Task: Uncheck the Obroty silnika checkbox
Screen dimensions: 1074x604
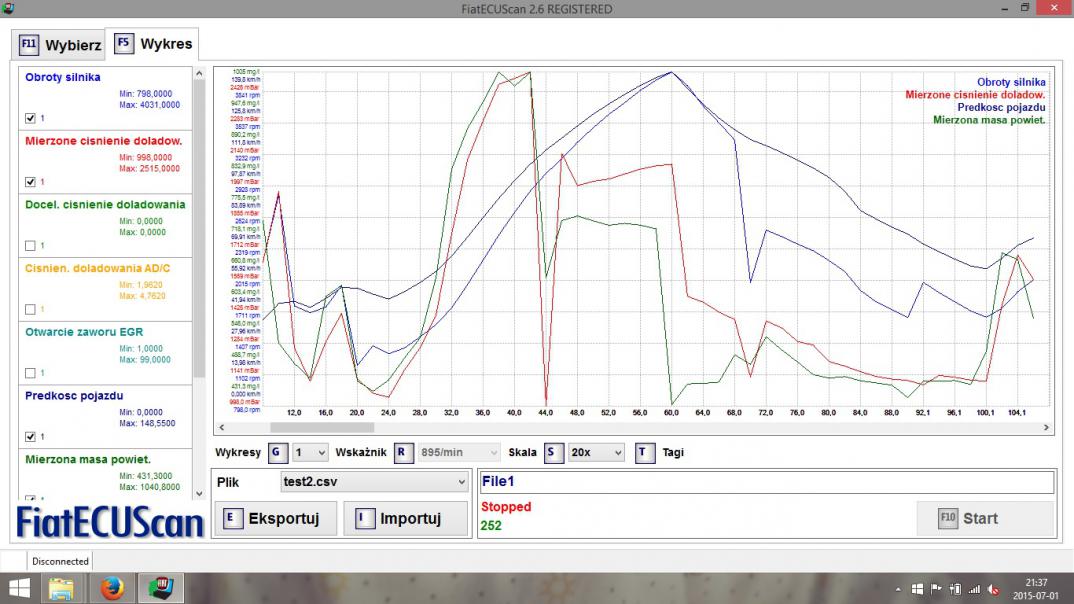Action: click(30, 118)
